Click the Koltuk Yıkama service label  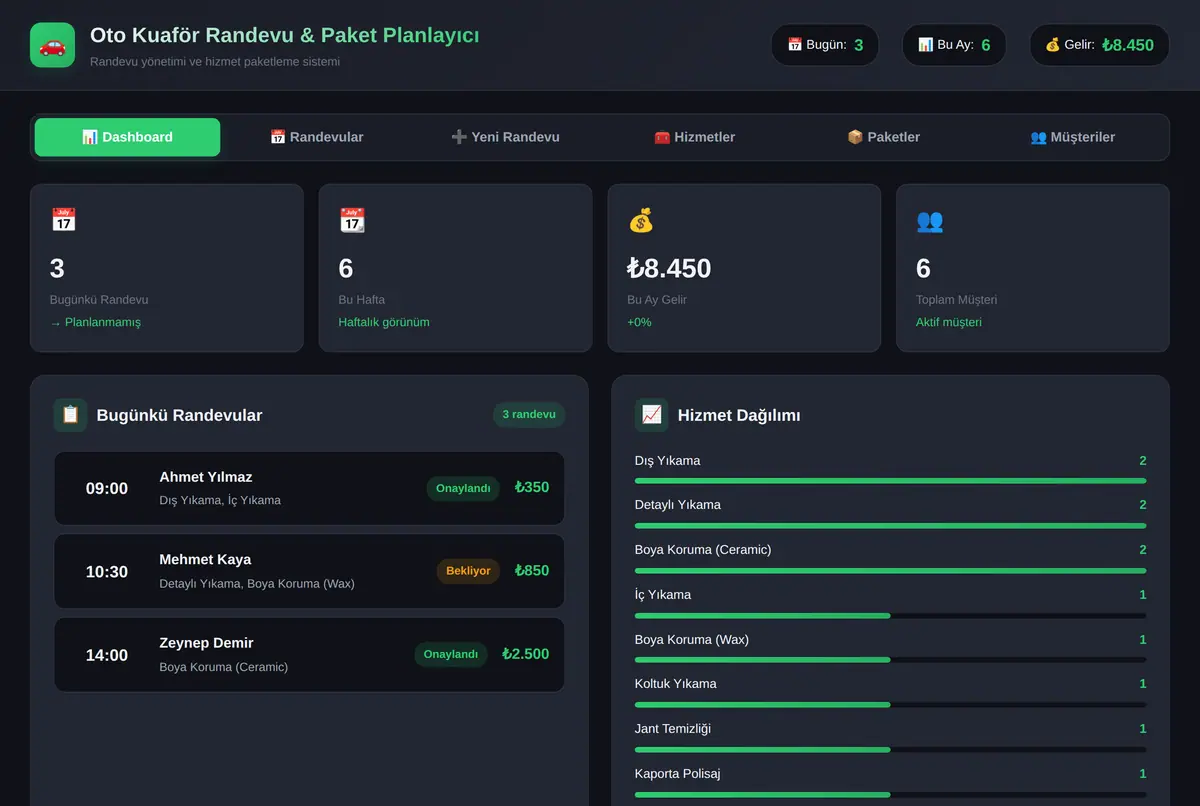676,684
